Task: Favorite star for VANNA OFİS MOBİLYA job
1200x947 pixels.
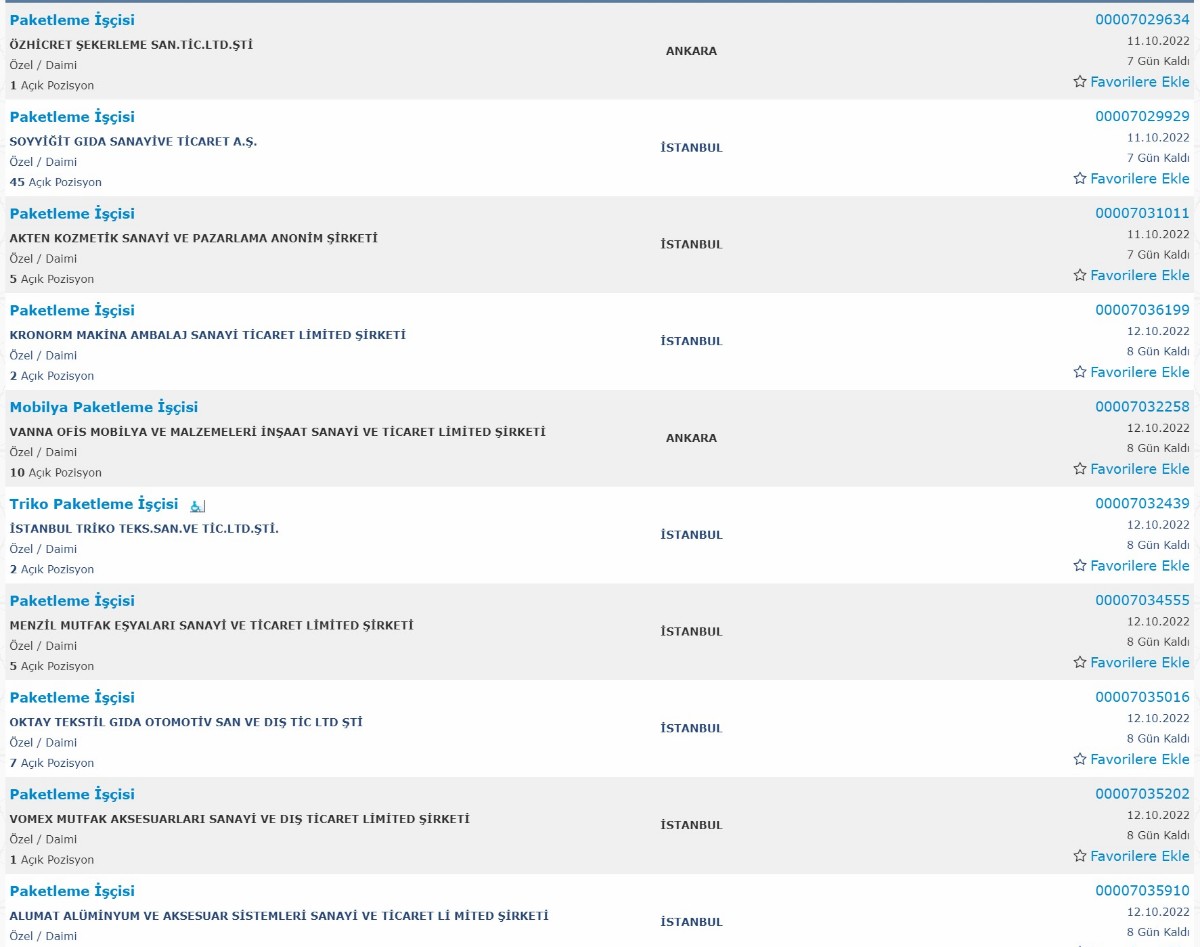Action: [x=1079, y=469]
